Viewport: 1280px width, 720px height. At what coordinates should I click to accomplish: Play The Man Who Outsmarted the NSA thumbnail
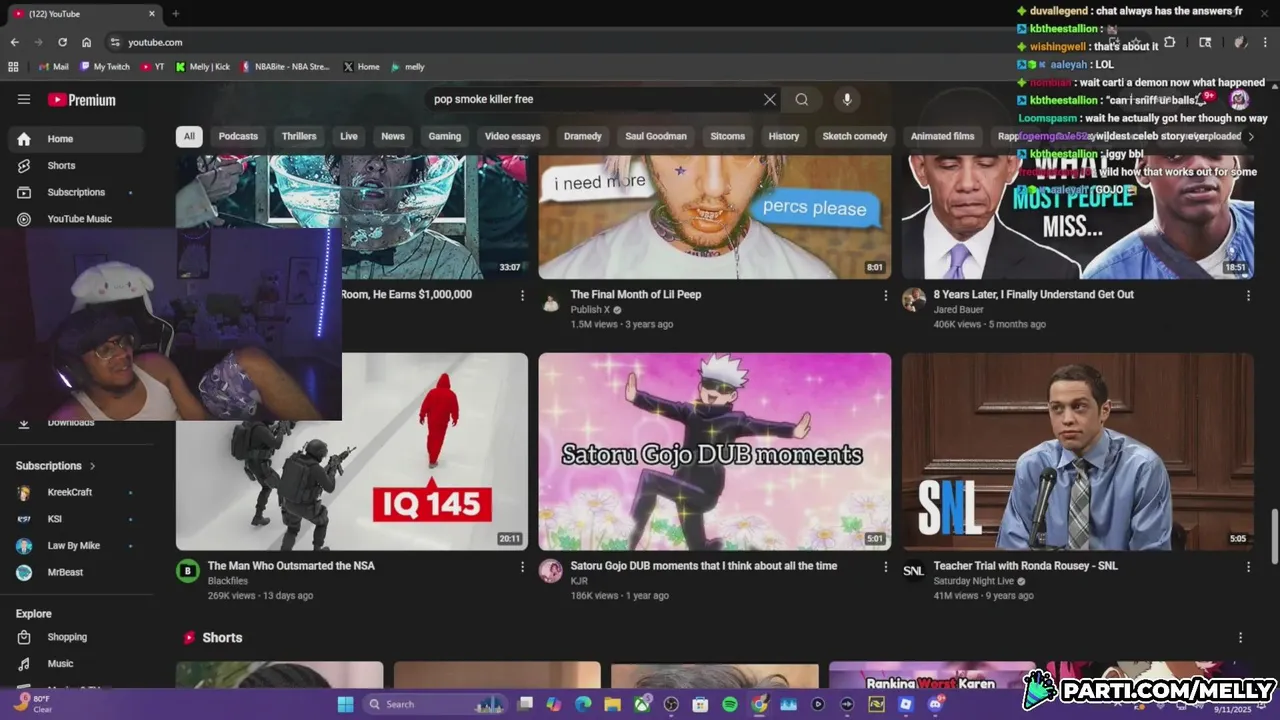352,451
